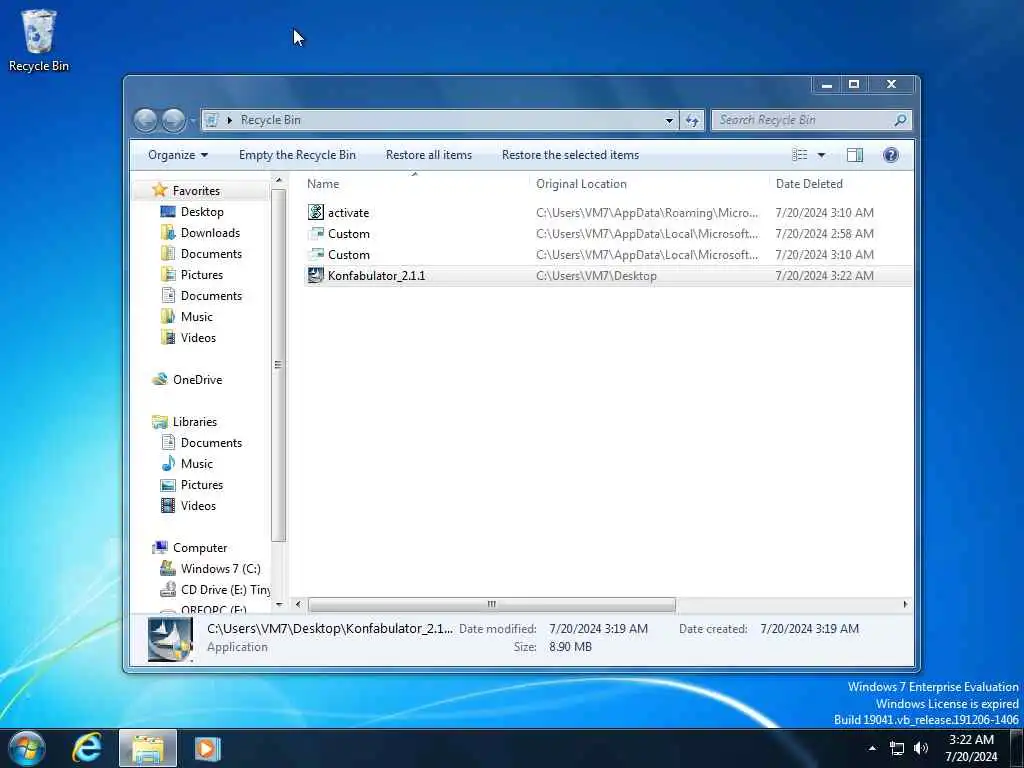Image resolution: width=1024 pixels, height=768 pixels.
Task: Click the Recycle Bin address breadcrumb
Action: coord(270,120)
